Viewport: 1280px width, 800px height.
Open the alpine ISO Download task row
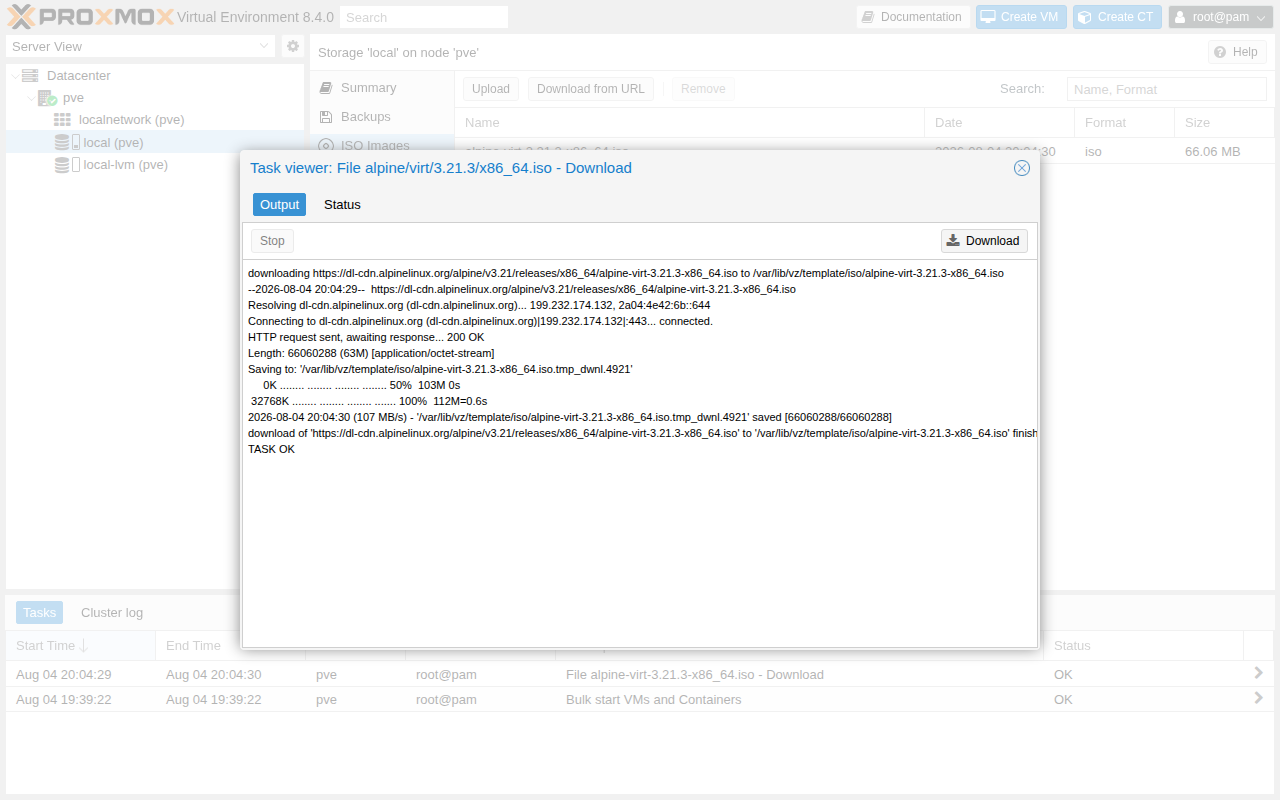pos(640,674)
